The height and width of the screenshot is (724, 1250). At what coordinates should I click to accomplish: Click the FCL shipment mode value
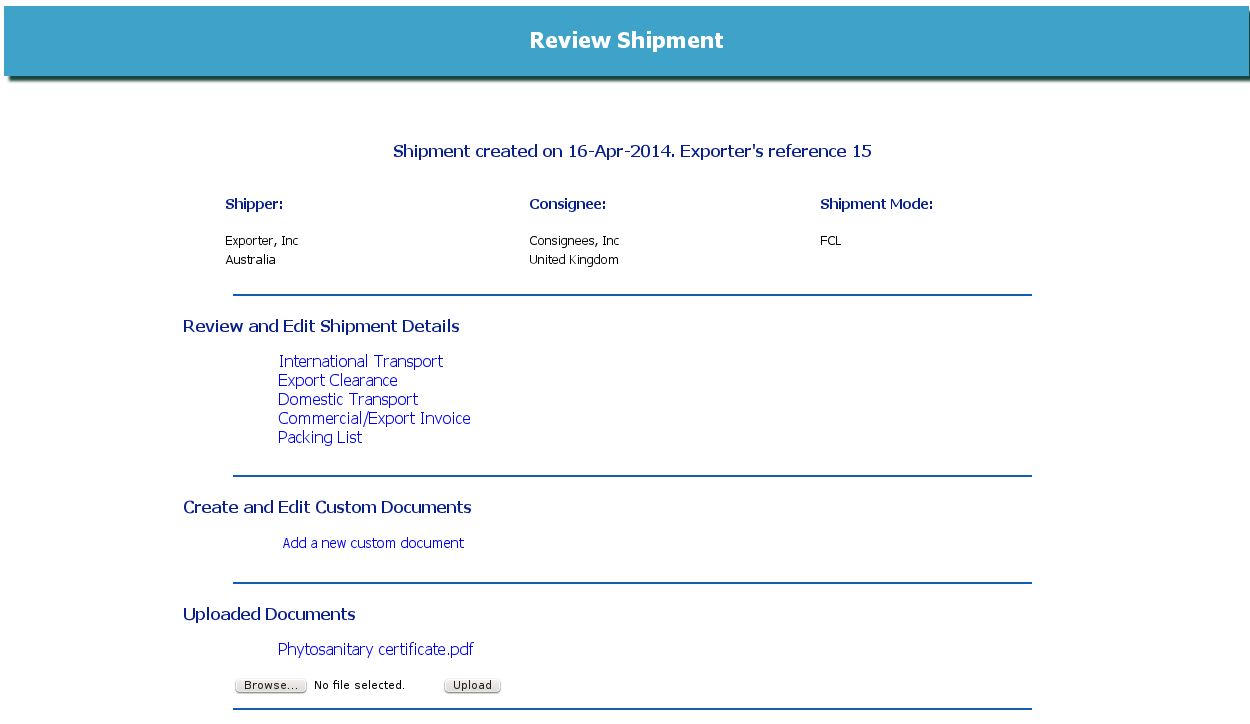tap(831, 241)
